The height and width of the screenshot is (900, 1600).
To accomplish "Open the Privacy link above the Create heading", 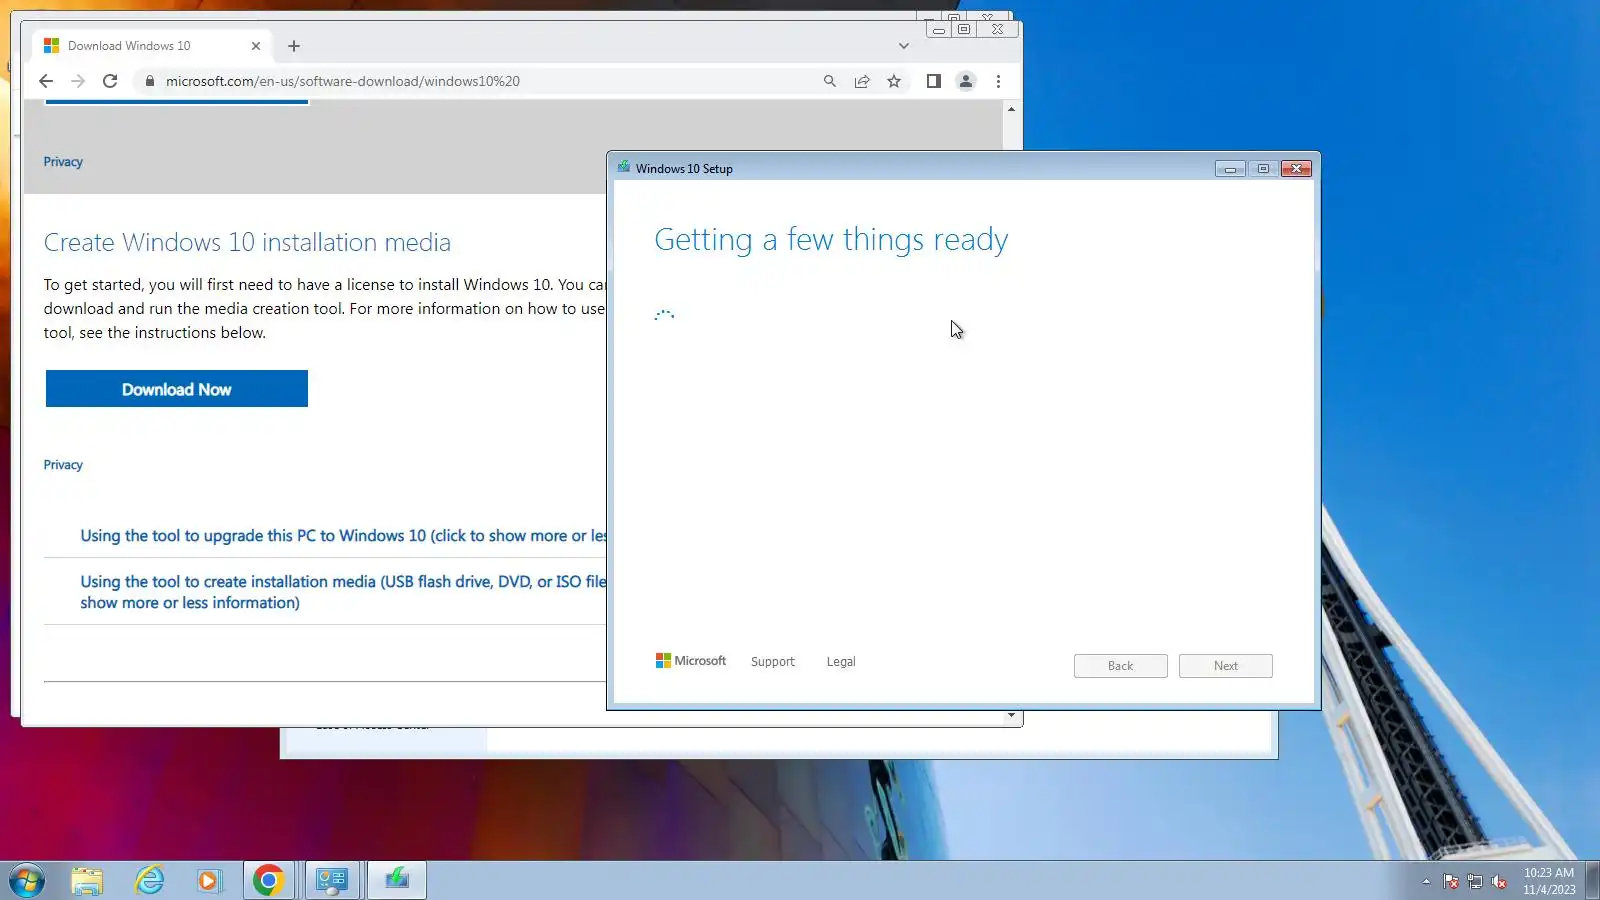I will (x=63, y=162).
